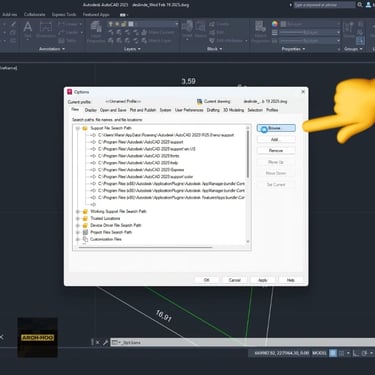
Task: Apply the Options changes
Action: click(x=263, y=280)
